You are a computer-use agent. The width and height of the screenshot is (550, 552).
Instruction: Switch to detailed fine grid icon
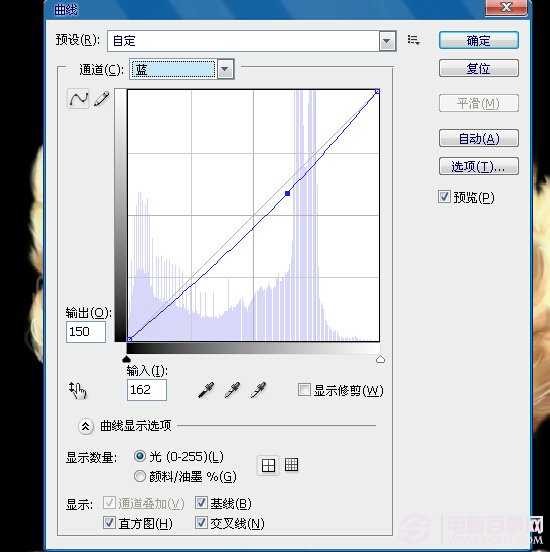click(x=291, y=465)
